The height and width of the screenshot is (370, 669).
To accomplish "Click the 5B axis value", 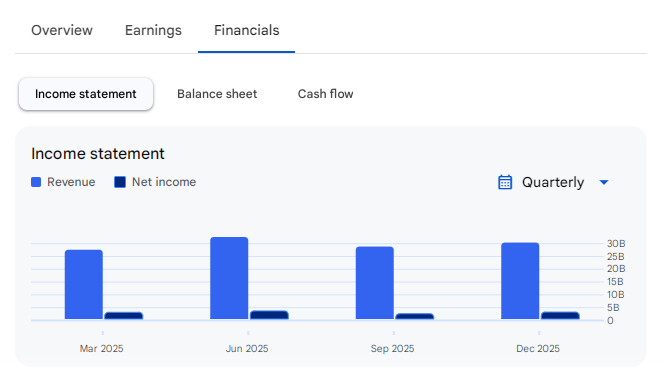I will point(613,308).
